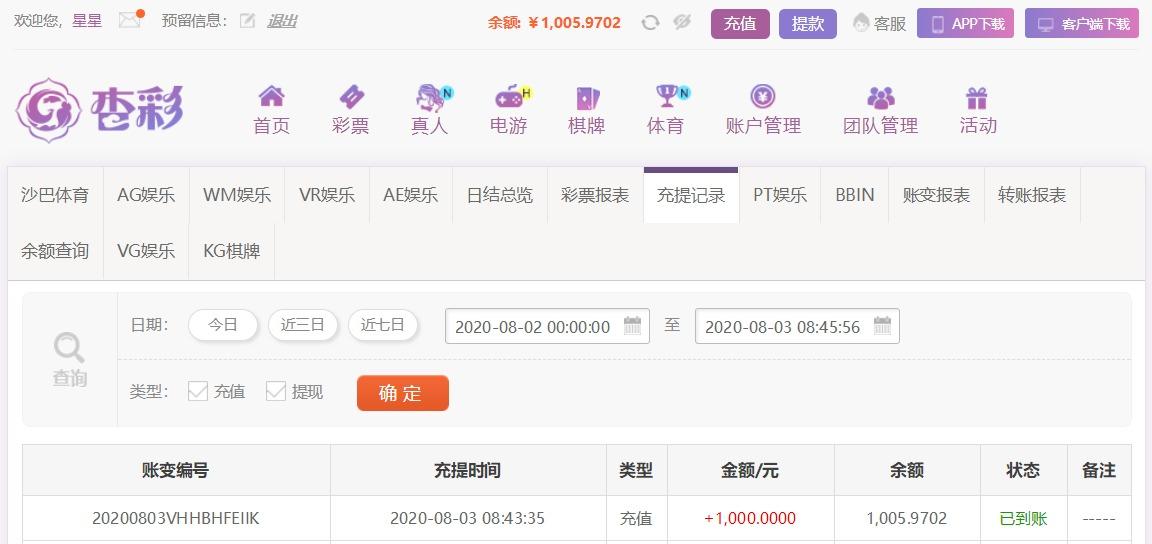This screenshot has width=1152, height=544.
Task: Switch to the 账变报表 tab
Action: tap(936, 195)
